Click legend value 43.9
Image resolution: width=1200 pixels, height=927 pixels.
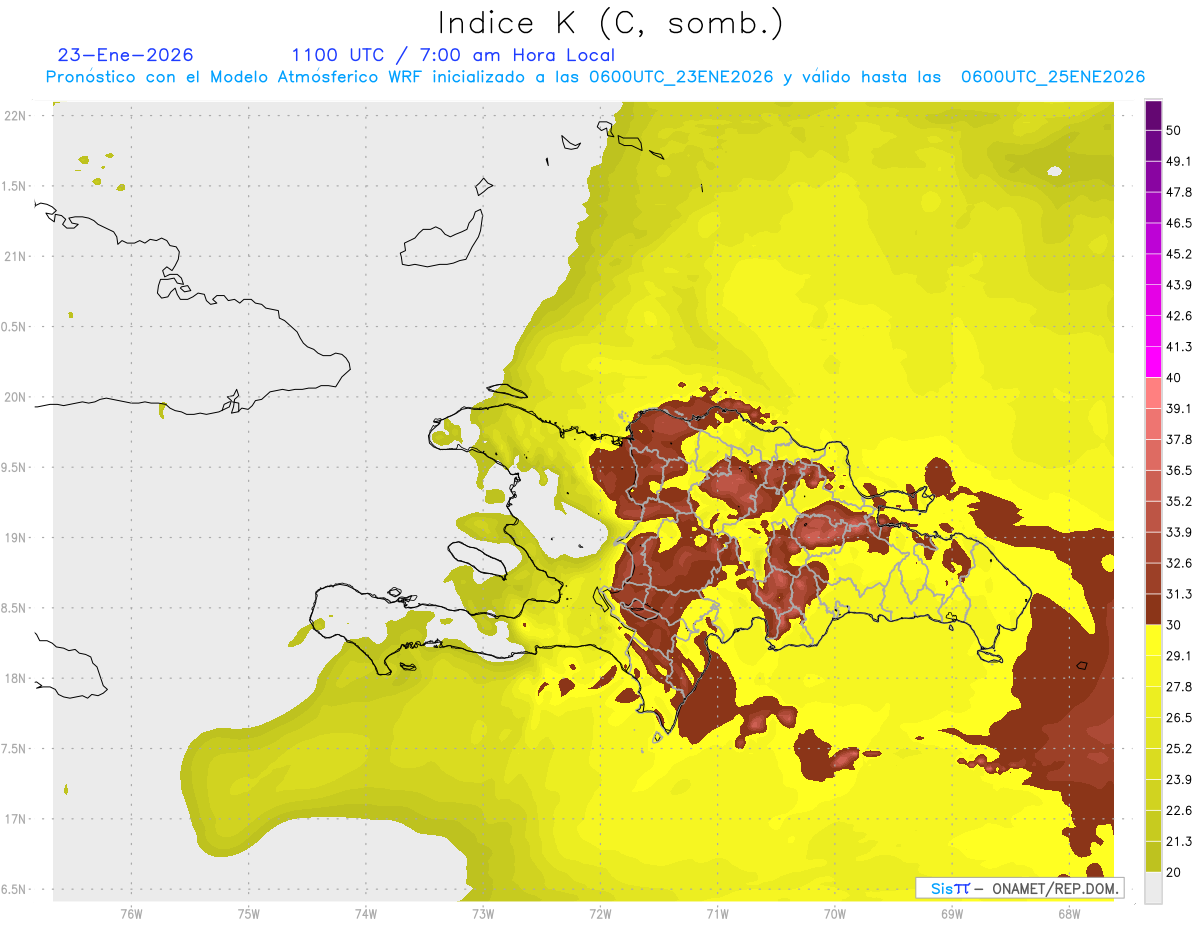point(1179,285)
